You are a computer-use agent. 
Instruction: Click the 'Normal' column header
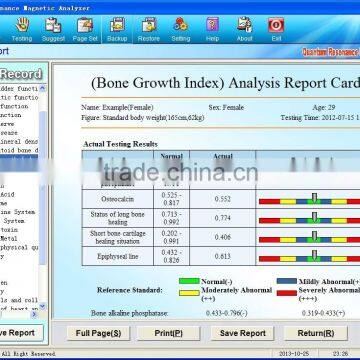[x=171, y=156]
